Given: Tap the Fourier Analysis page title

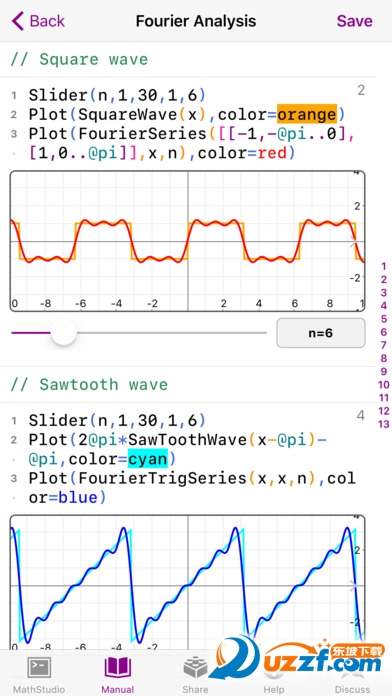Looking at the screenshot, I should (196, 21).
